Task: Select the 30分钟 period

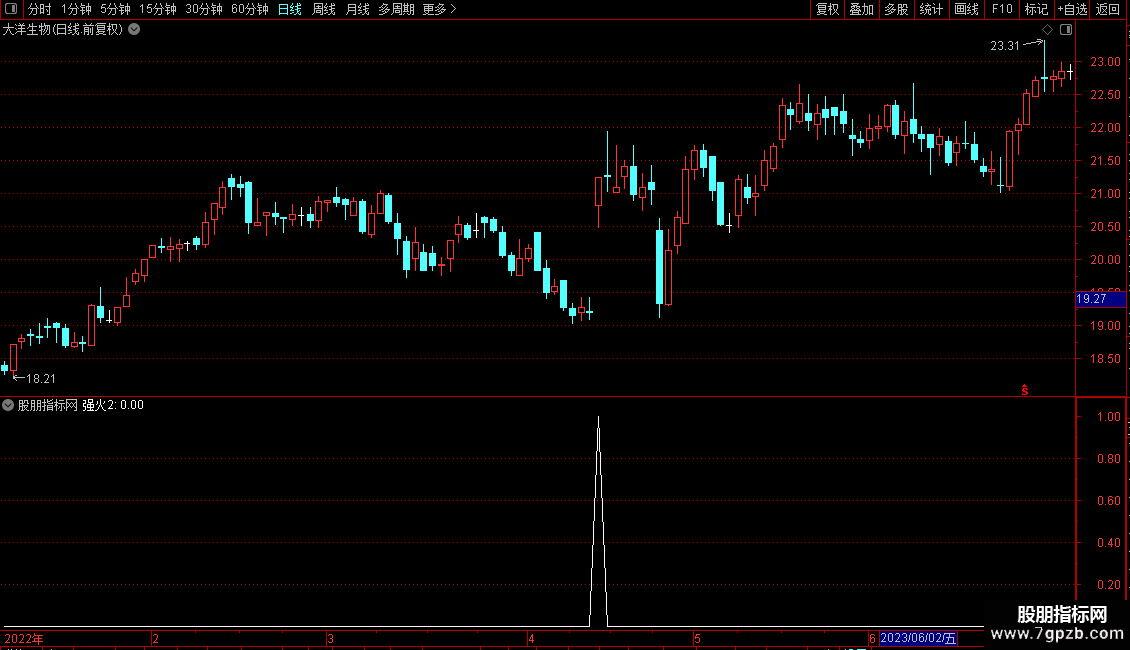Action: coord(204,9)
